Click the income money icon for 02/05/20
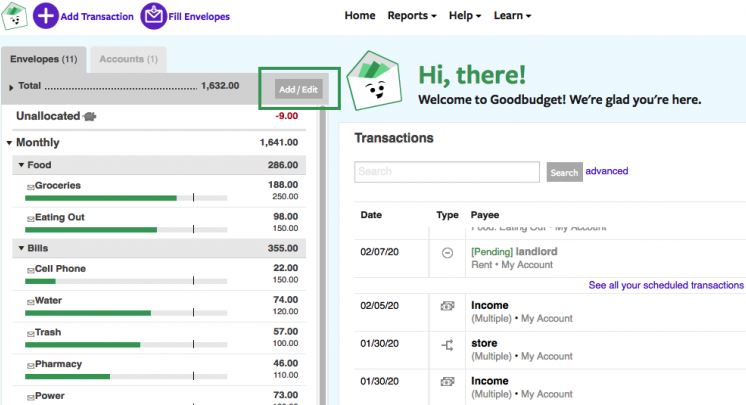Viewport: 746px width, 405px height. click(x=447, y=306)
